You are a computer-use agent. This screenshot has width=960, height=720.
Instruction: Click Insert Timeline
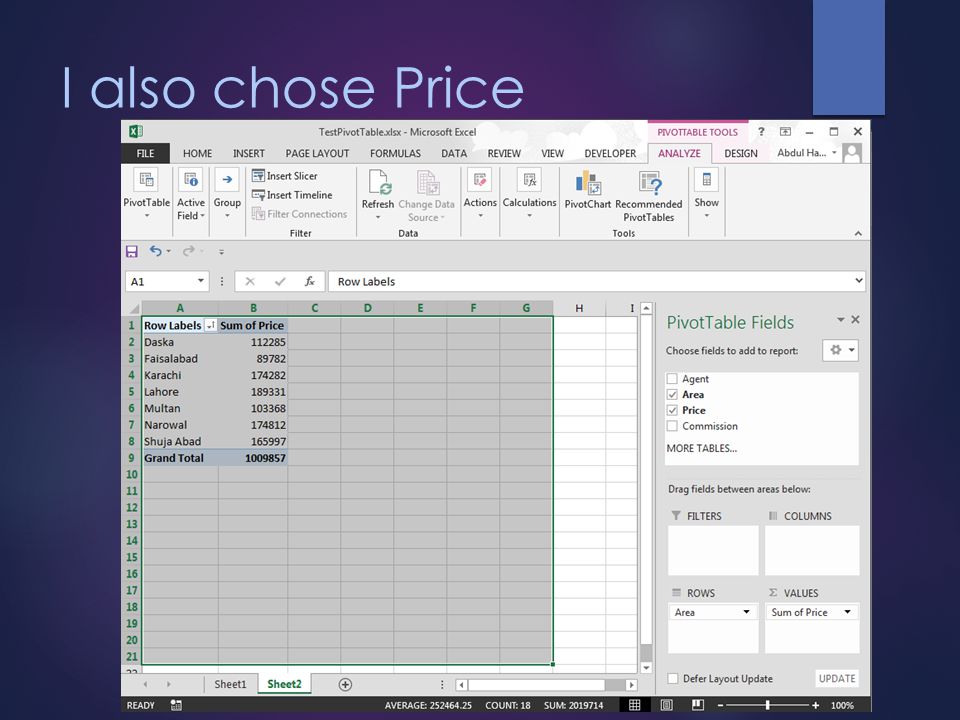pos(292,195)
